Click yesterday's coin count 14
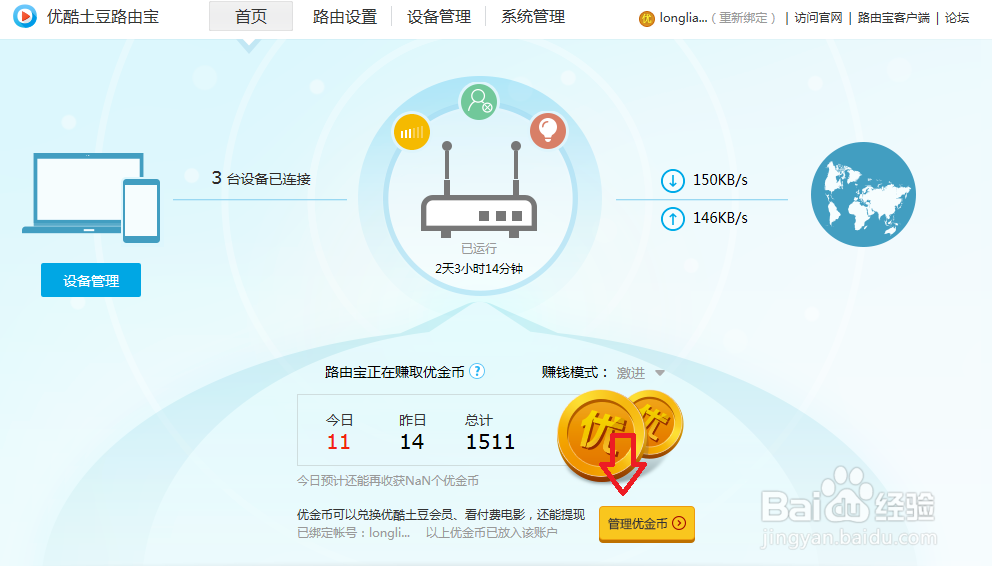This screenshot has width=992, height=572. coord(412,442)
